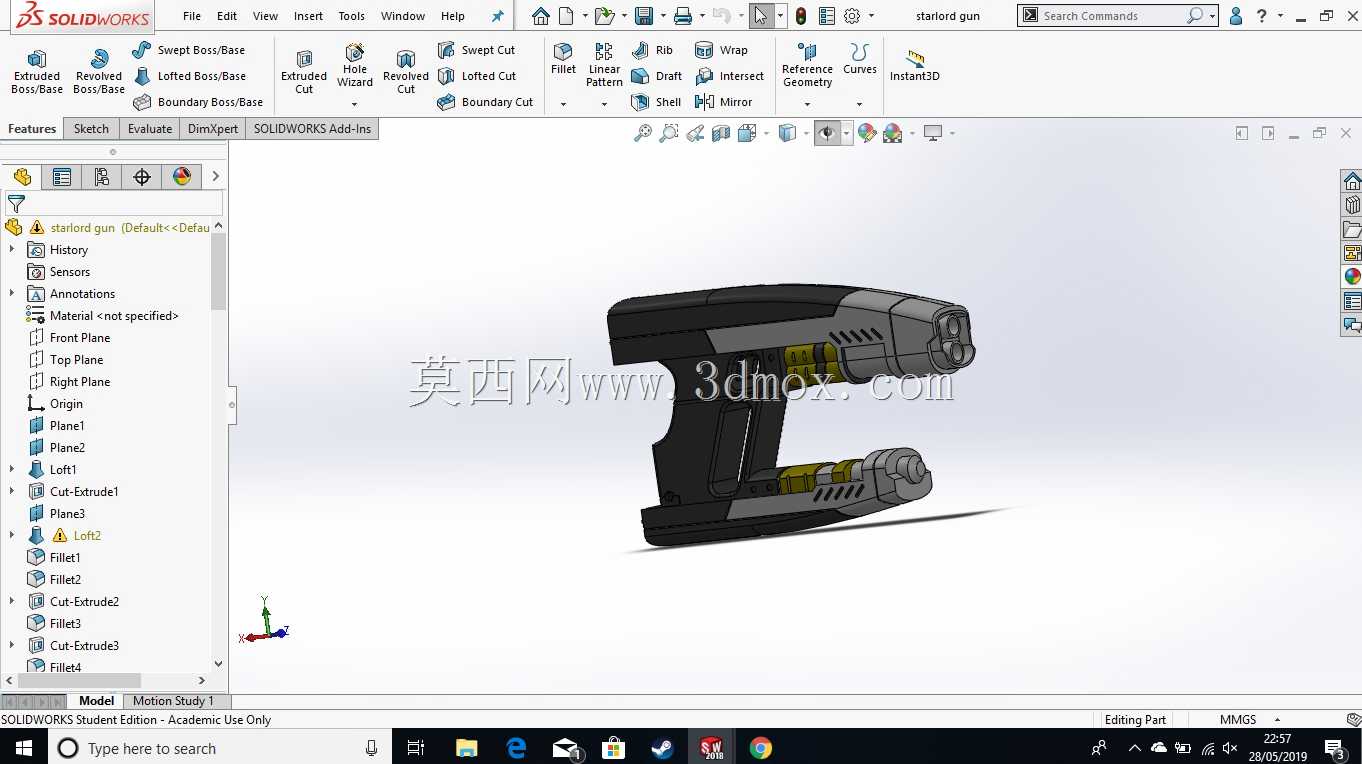
Task: Click the Windows search box
Action: click(x=220, y=748)
